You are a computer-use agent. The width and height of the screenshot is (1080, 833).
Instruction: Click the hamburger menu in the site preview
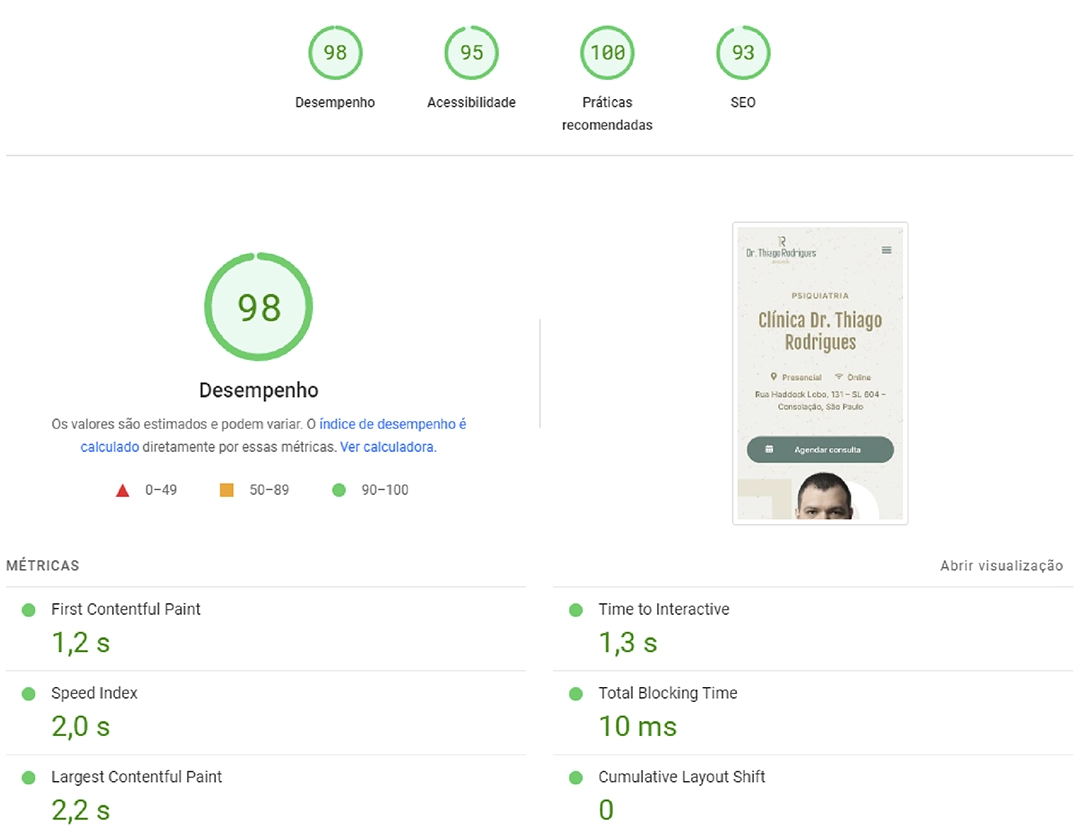886,250
